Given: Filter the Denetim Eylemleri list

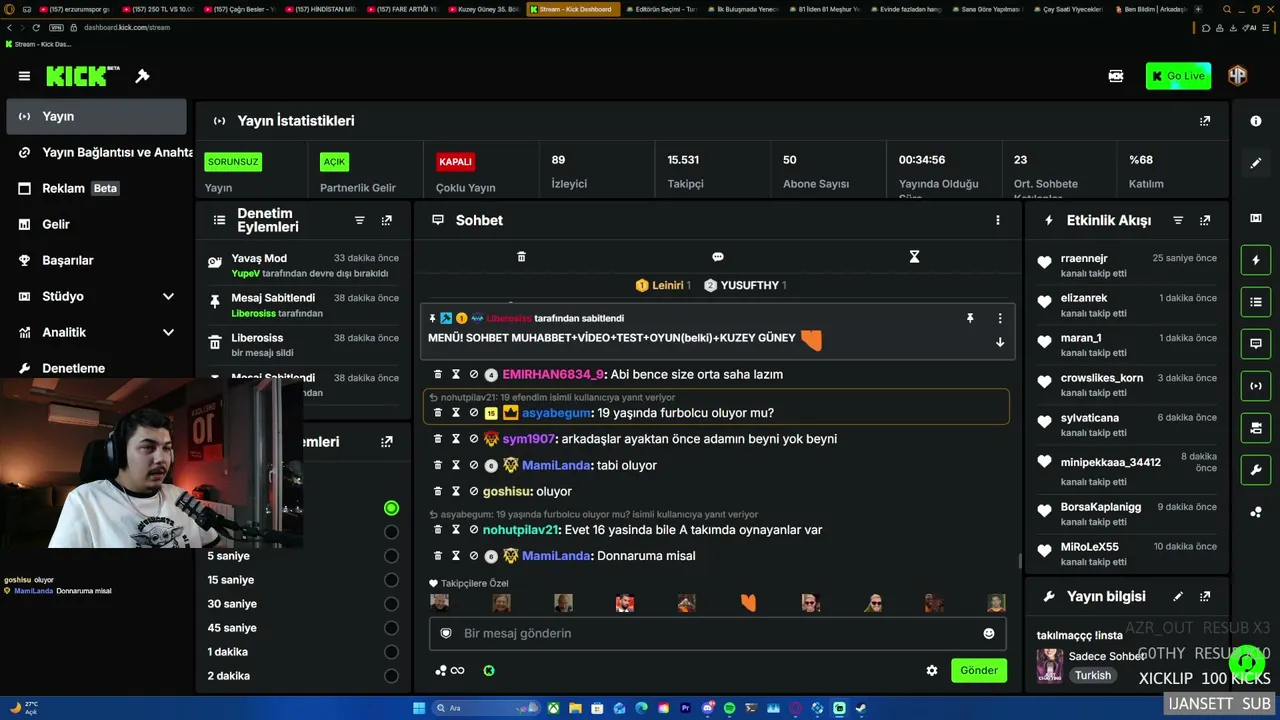Looking at the screenshot, I should coord(360,220).
